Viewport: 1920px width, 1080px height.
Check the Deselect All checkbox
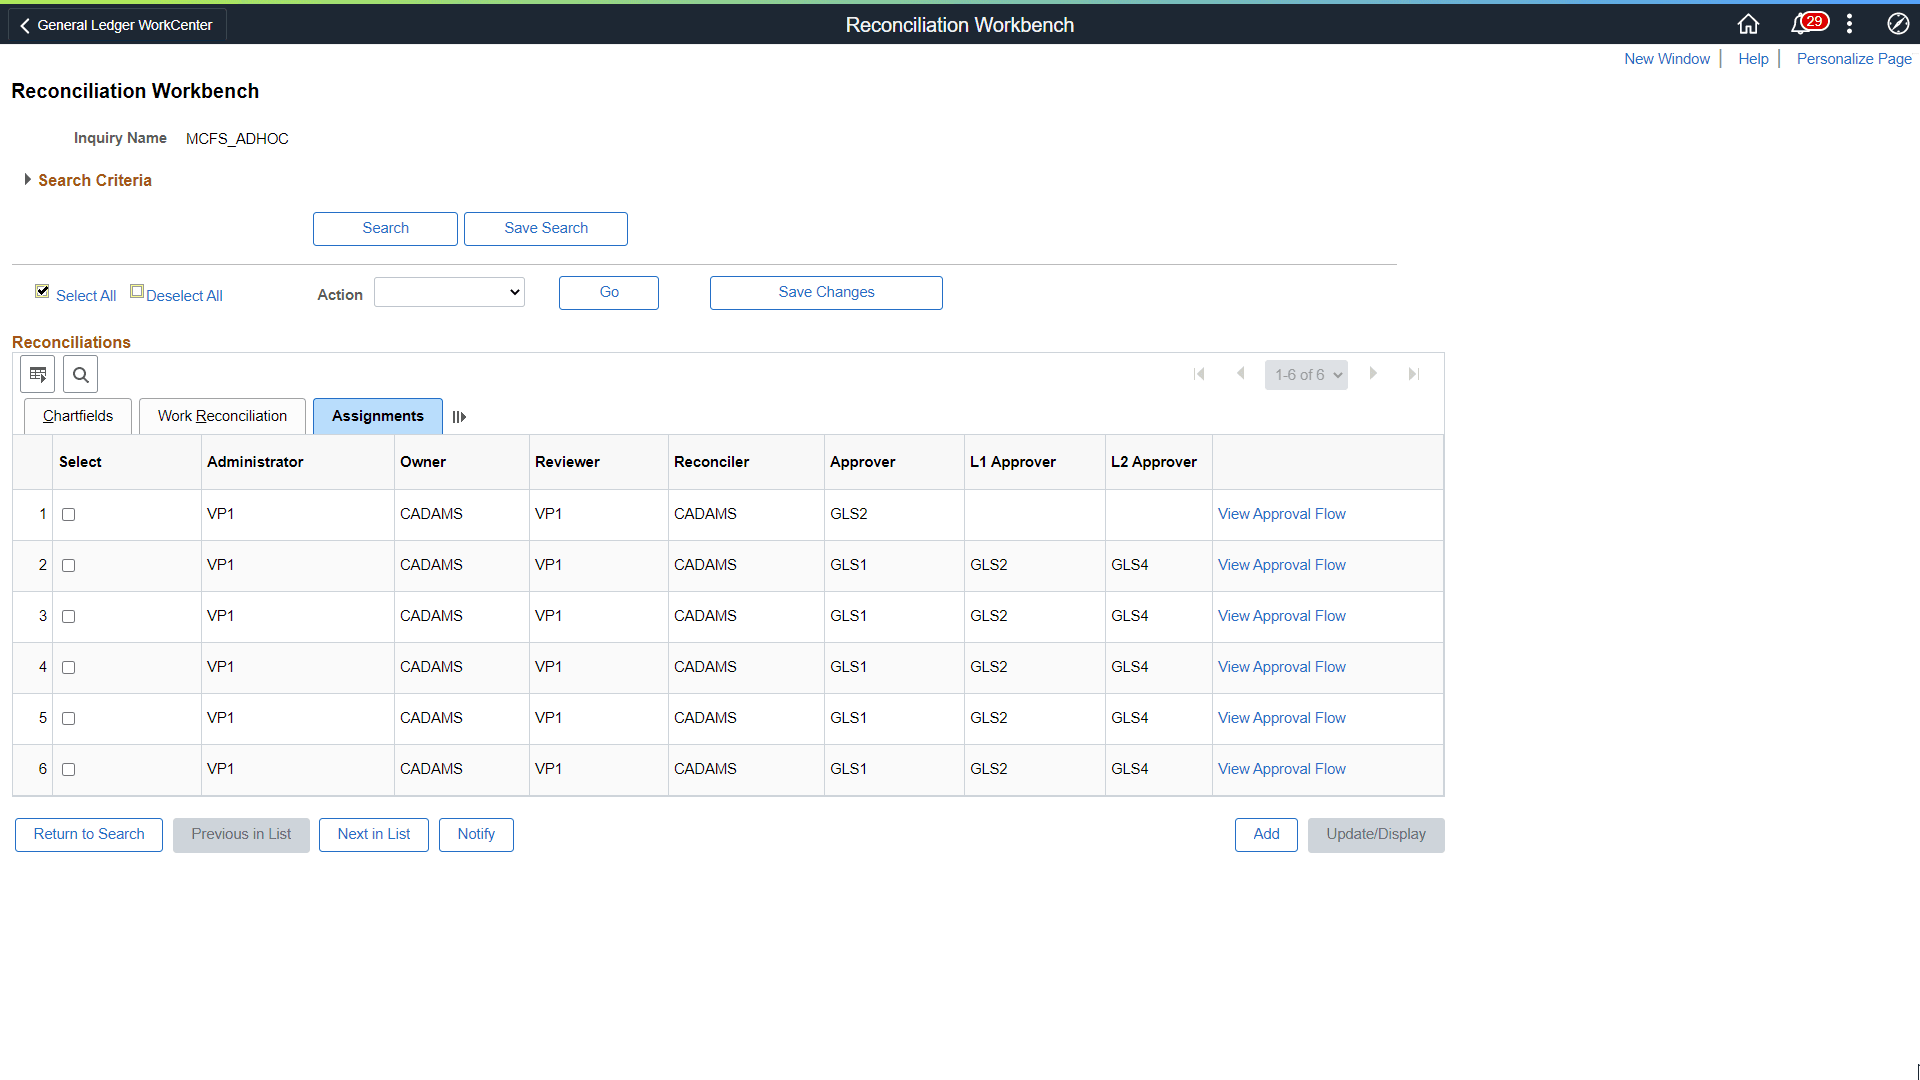point(136,290)
